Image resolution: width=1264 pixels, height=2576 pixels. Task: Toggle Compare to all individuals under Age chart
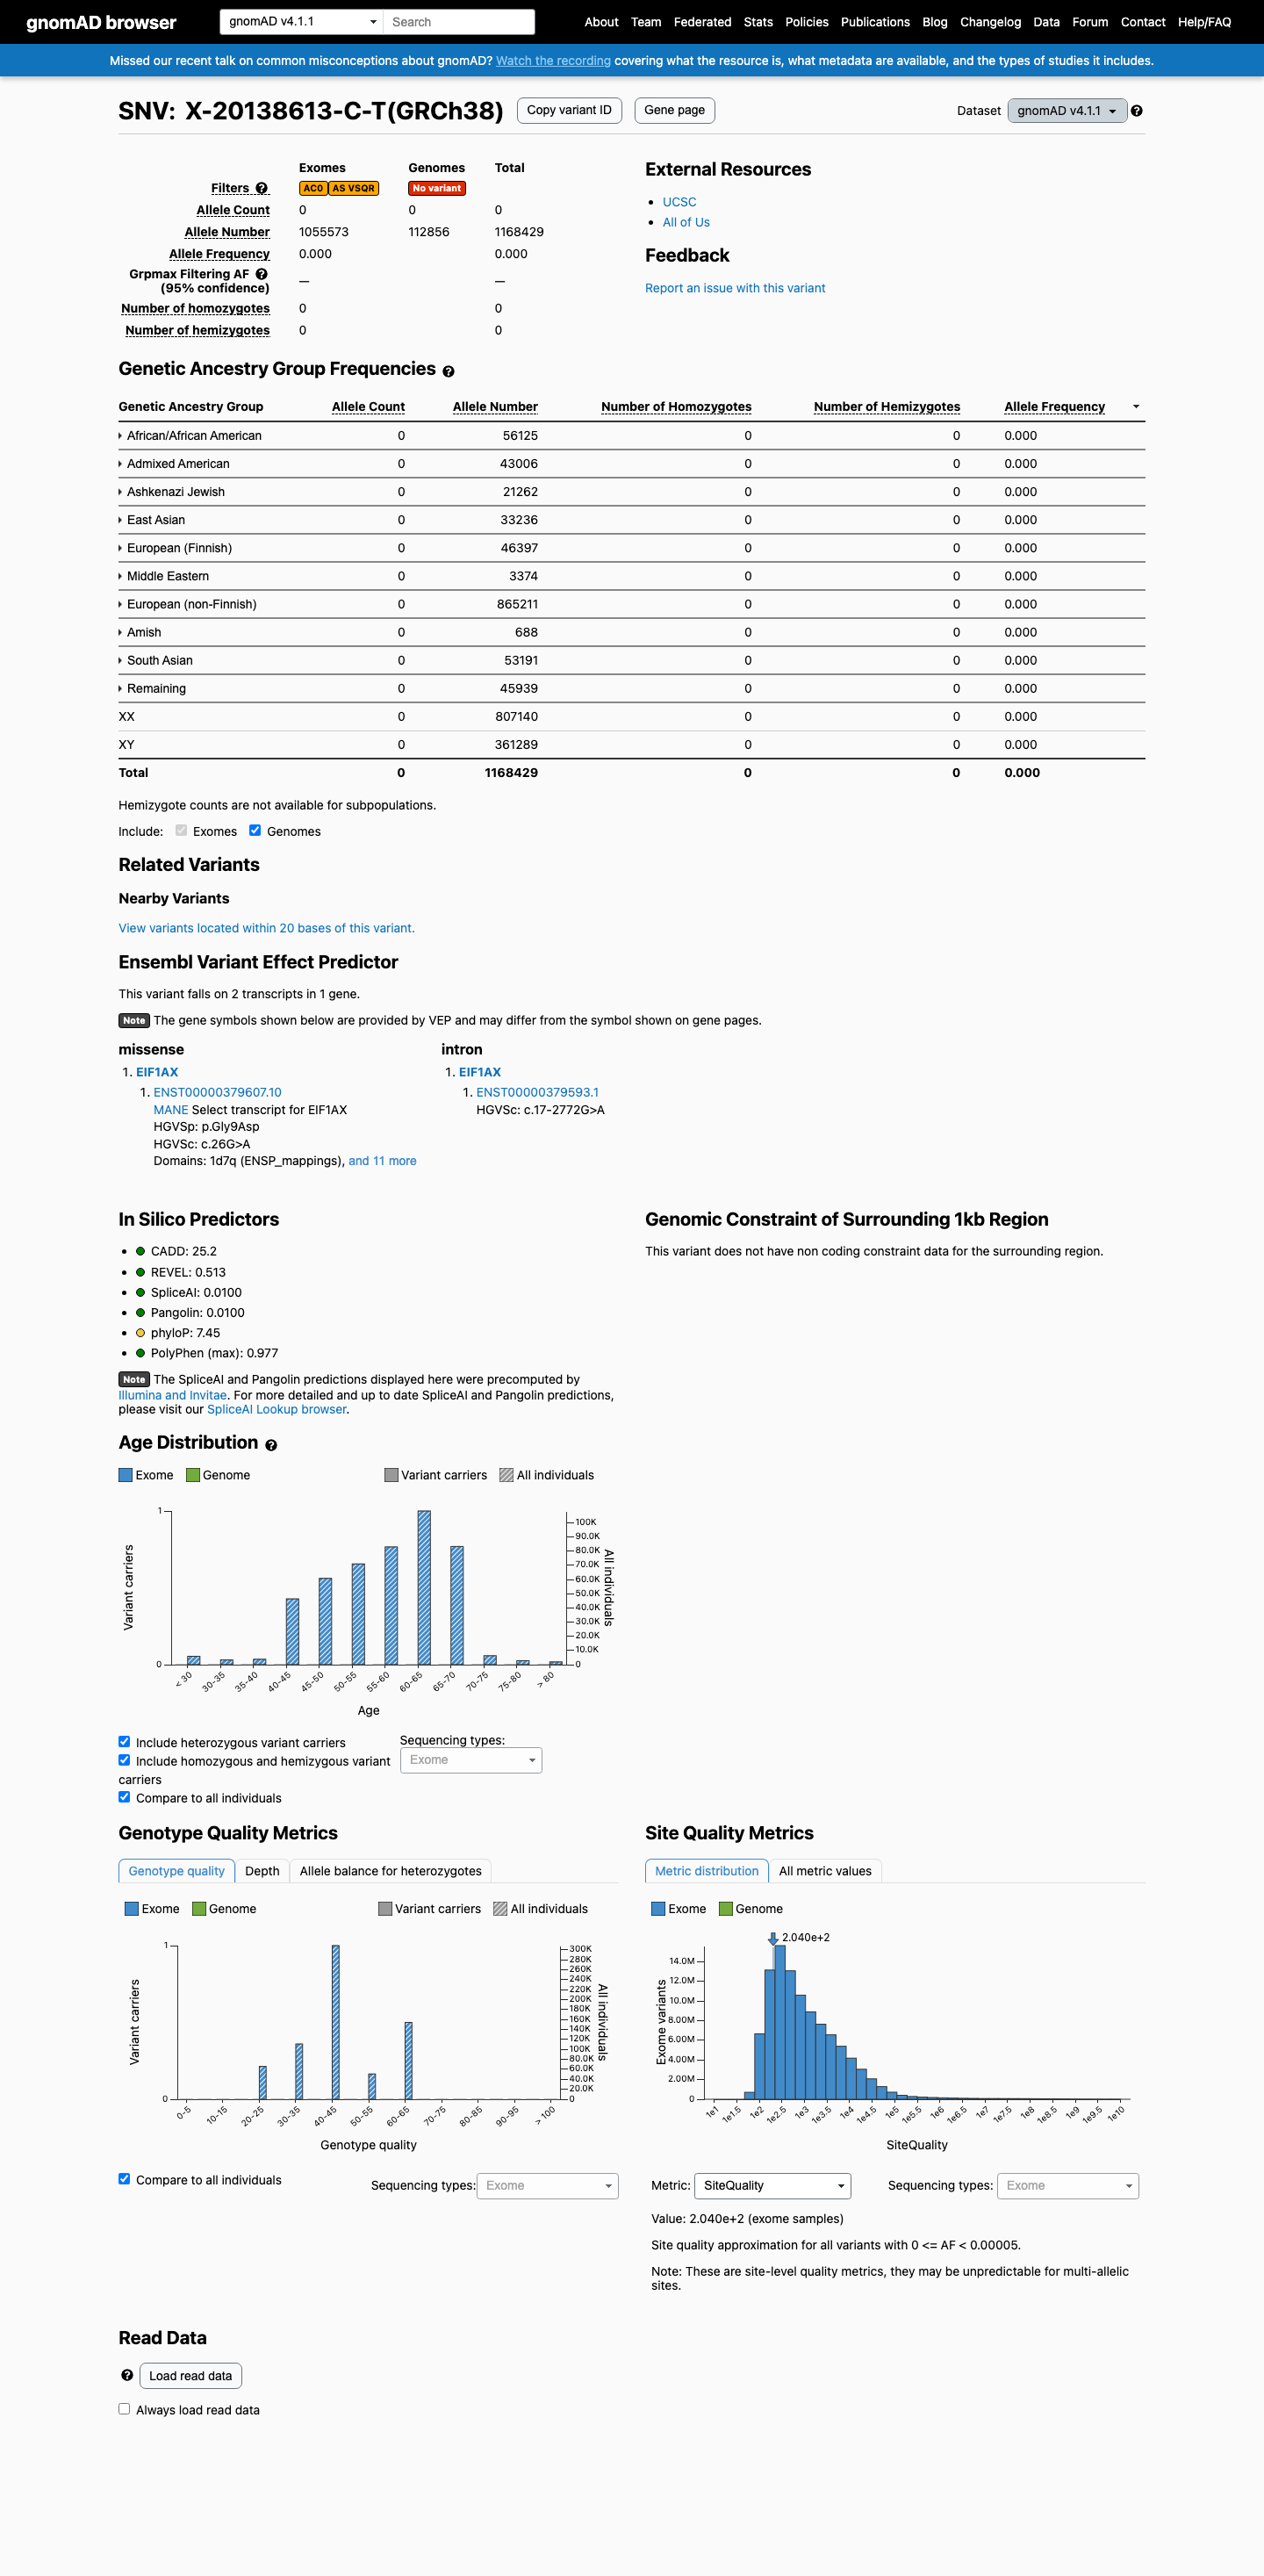pos(124,1797)
